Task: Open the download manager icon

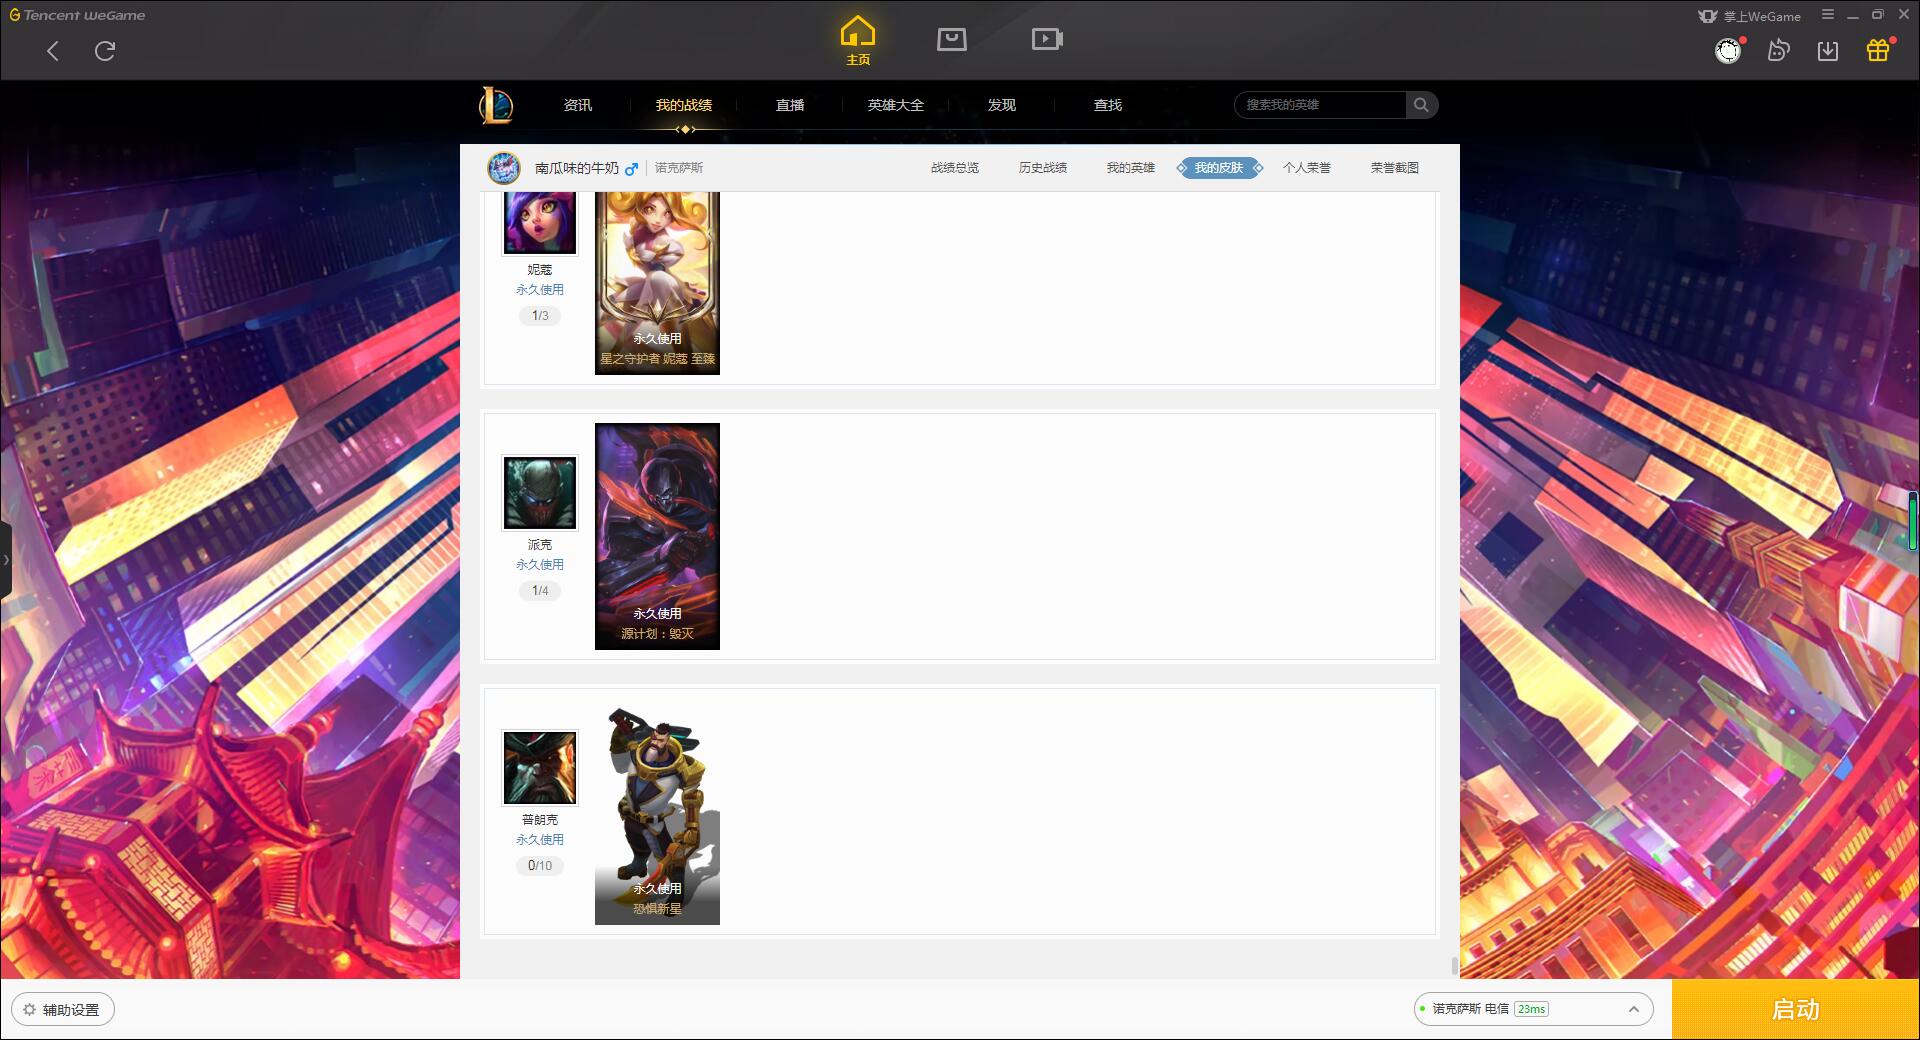Action: click(x=1828, y=51)
